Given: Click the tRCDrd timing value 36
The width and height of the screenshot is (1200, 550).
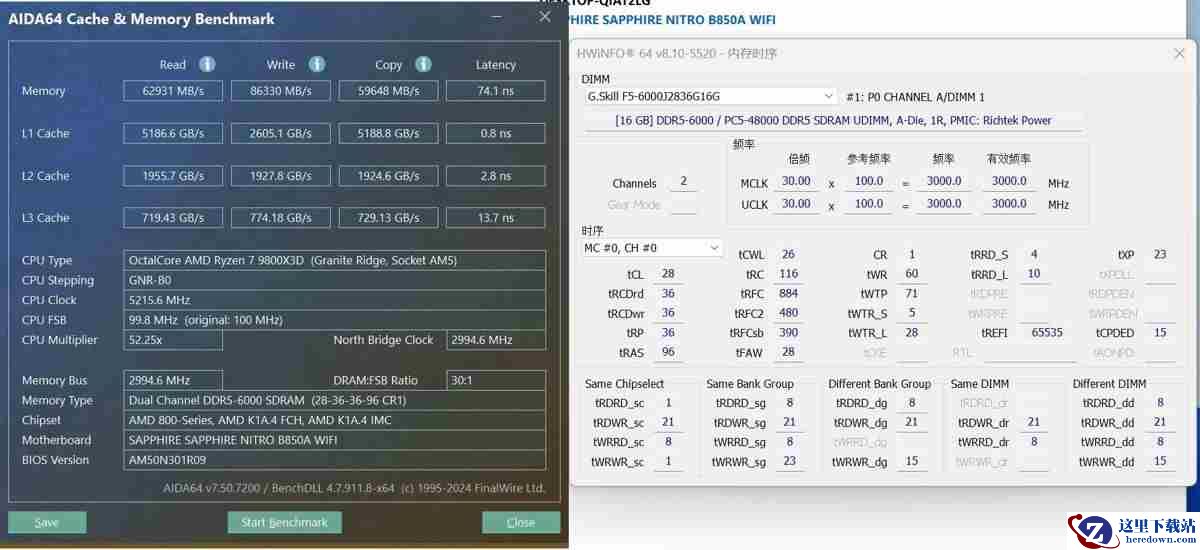Looking at the screenshot, I should click(668, 294).
